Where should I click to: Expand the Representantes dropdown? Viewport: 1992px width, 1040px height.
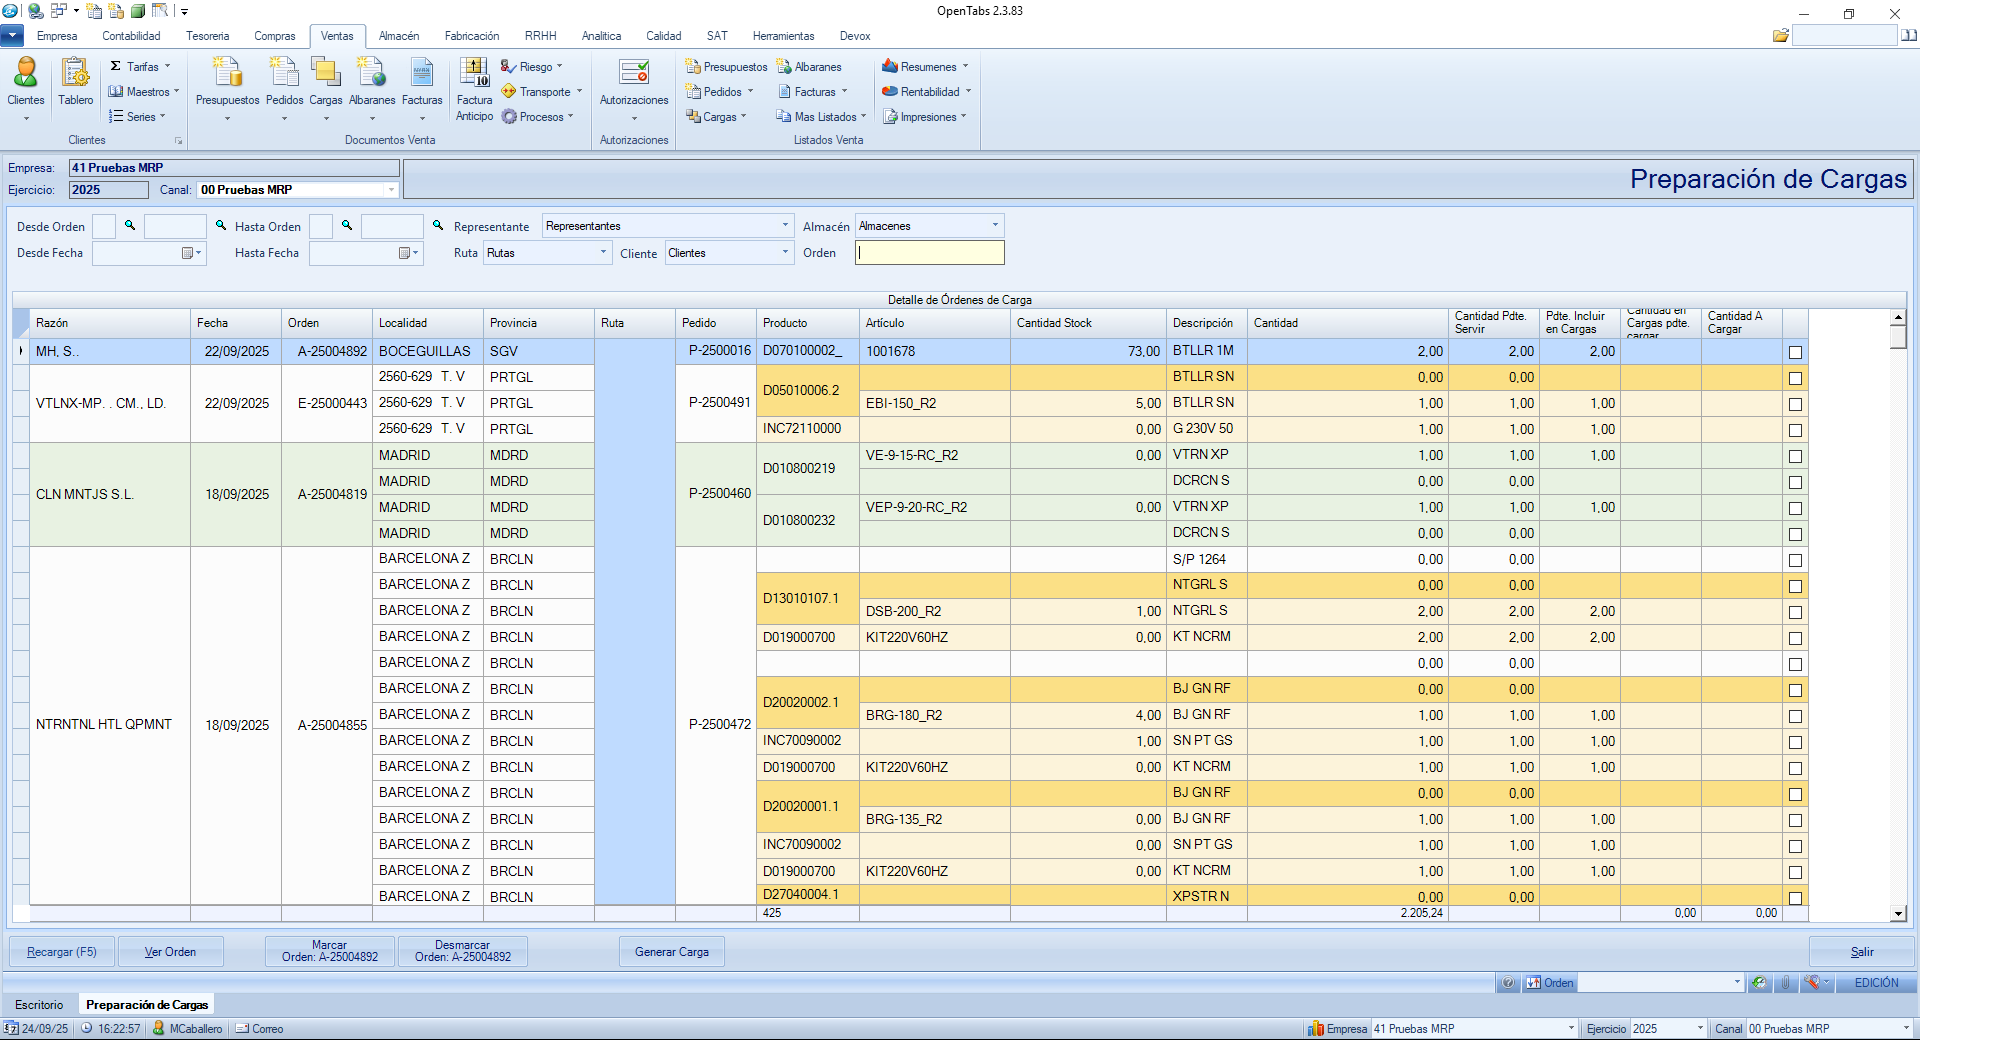point(785,226)
